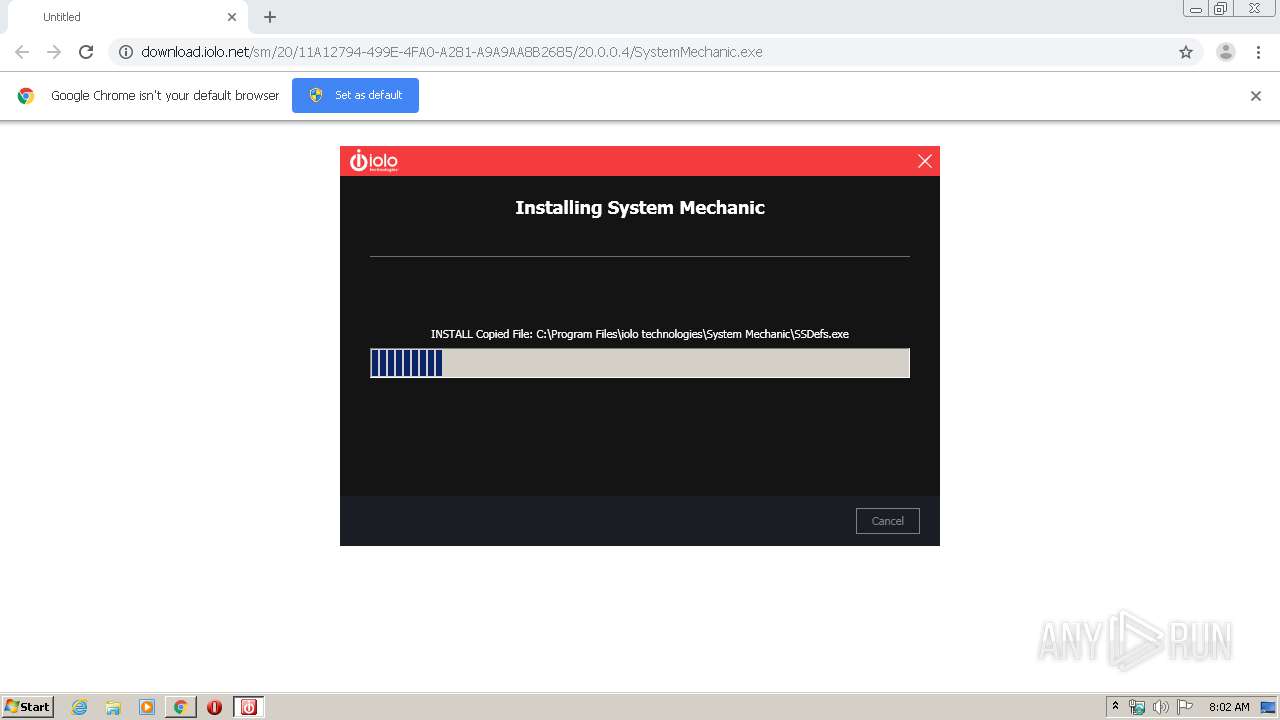1280x720 pixels.
Task: Open Windows Explorer from taskbar
Action: (x=113, y=707)
